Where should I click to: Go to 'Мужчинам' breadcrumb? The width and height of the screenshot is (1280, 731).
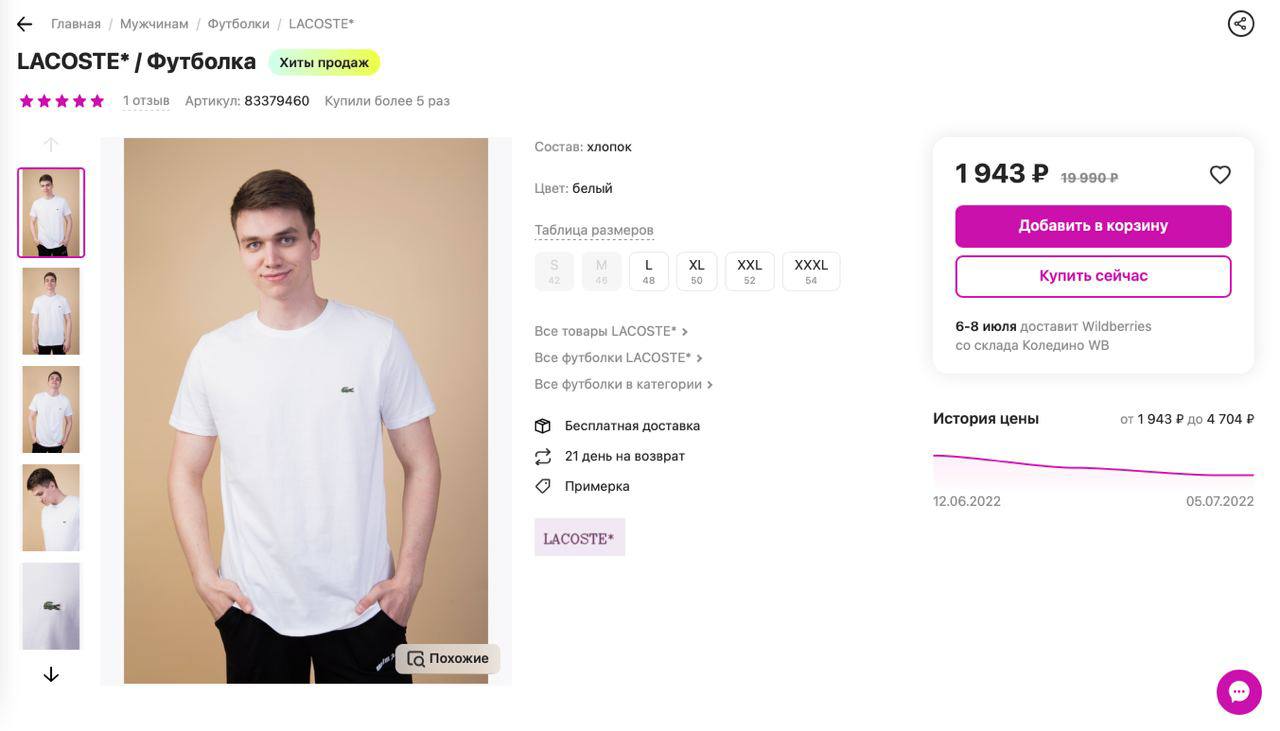(x=154, y=24)
